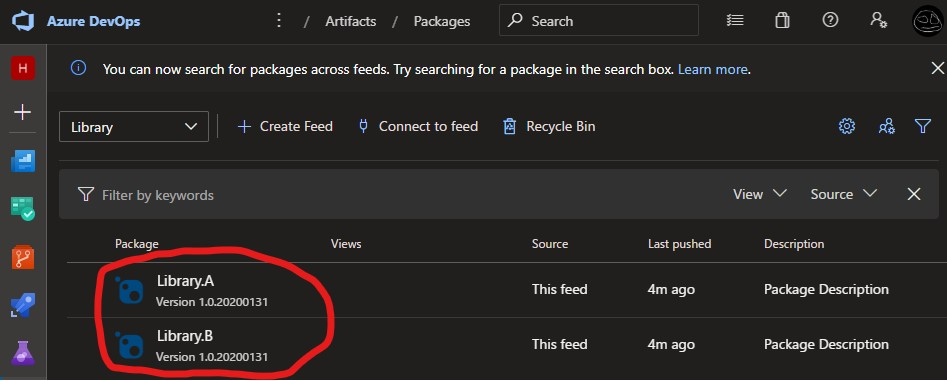Screen dimensions: 947x381
Task: Select the red H project tile
Action: (x=23, y=68)
